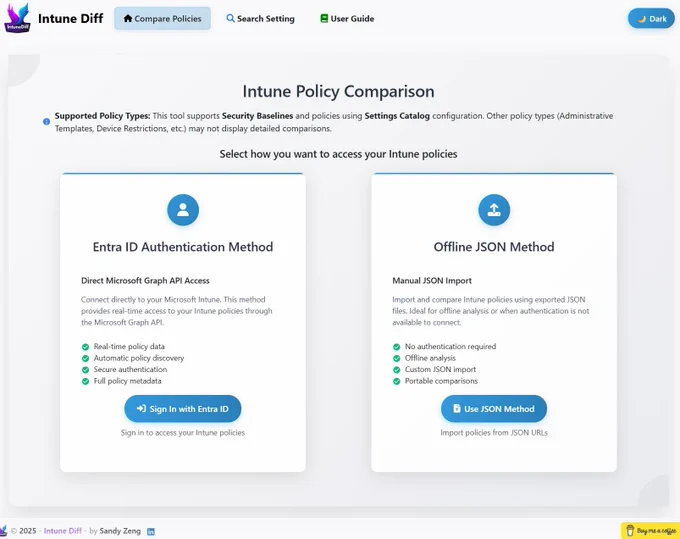Click the checkmark next to Secure authentication
680x539 pixels.
pyautogui.click(x=85, y=369)
